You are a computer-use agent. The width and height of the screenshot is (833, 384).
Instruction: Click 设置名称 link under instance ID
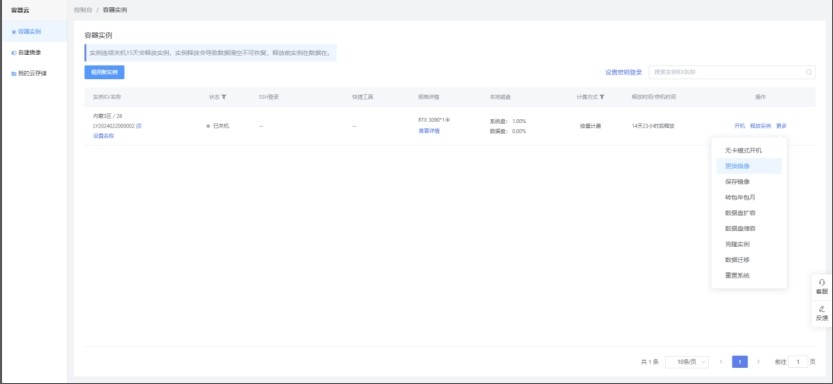coord(104,135)
